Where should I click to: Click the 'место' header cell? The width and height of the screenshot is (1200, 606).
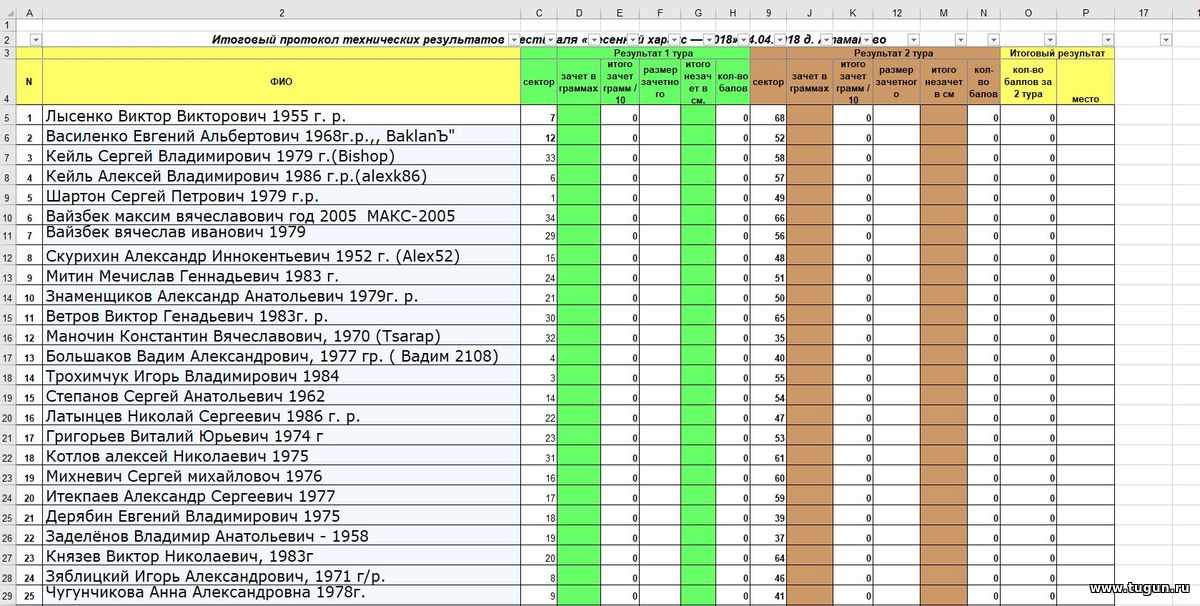coord(1086,82)
